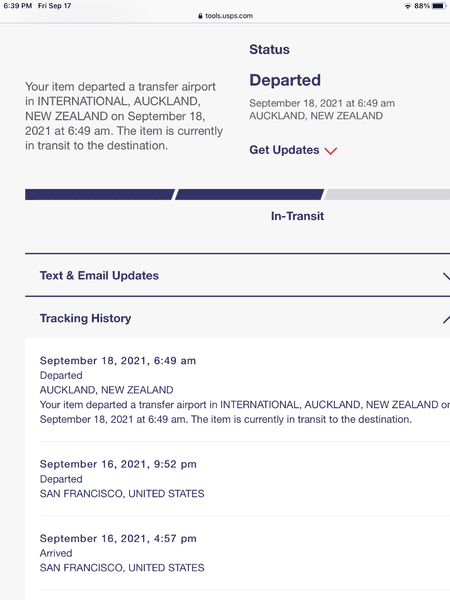This screenshot has width=450, height=600.
Task: Click the In-Transit progress bar segment
Action: (249, 194)
